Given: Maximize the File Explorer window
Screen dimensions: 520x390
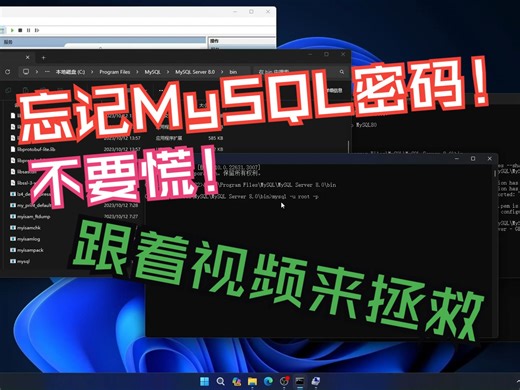Looking at the screenshot, I should point(326,54).
